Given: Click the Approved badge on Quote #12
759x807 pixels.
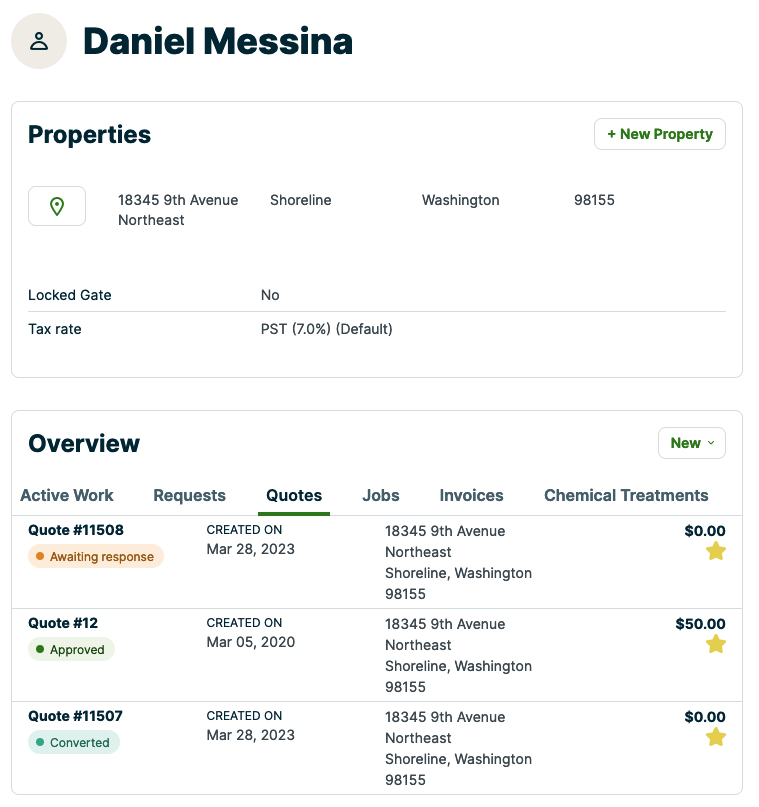Looking at the screenshot, I should tap(71, 649).
